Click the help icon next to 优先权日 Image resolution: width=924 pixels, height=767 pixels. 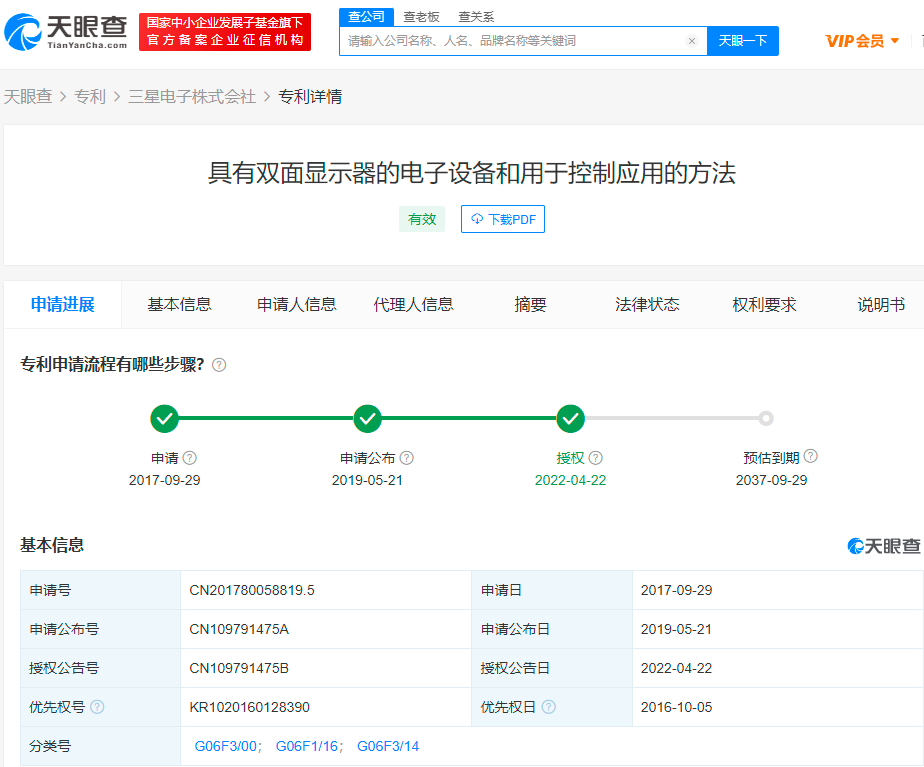point(548,707)
